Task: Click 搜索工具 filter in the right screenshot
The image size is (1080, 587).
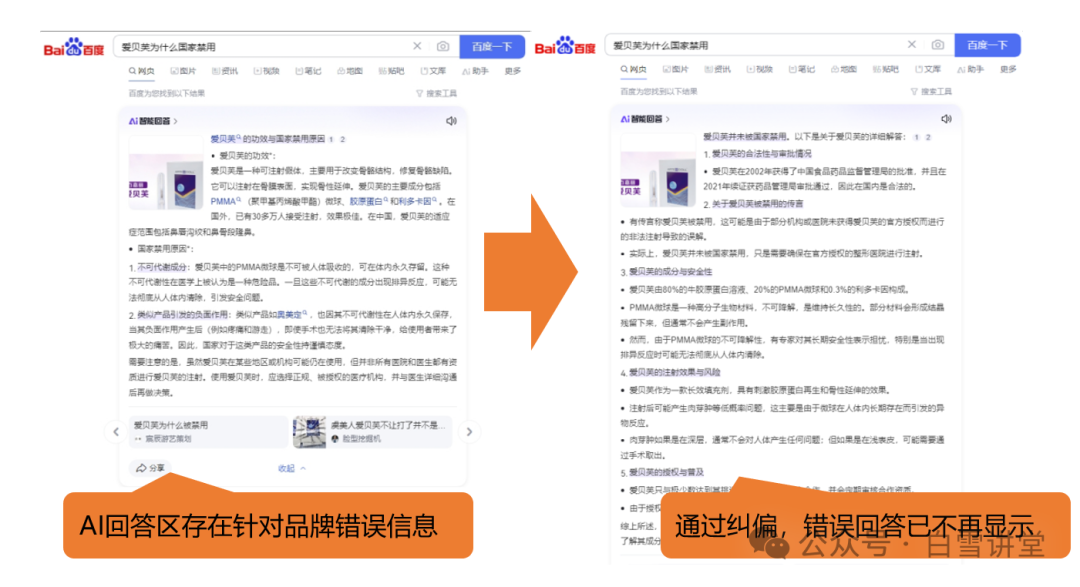Action: 931,91
